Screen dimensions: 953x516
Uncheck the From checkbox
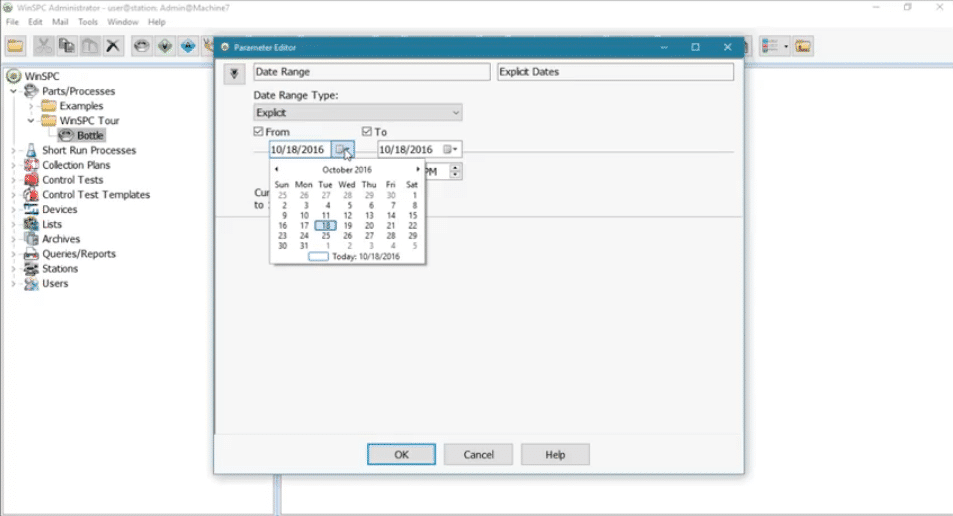click(259, 132)
